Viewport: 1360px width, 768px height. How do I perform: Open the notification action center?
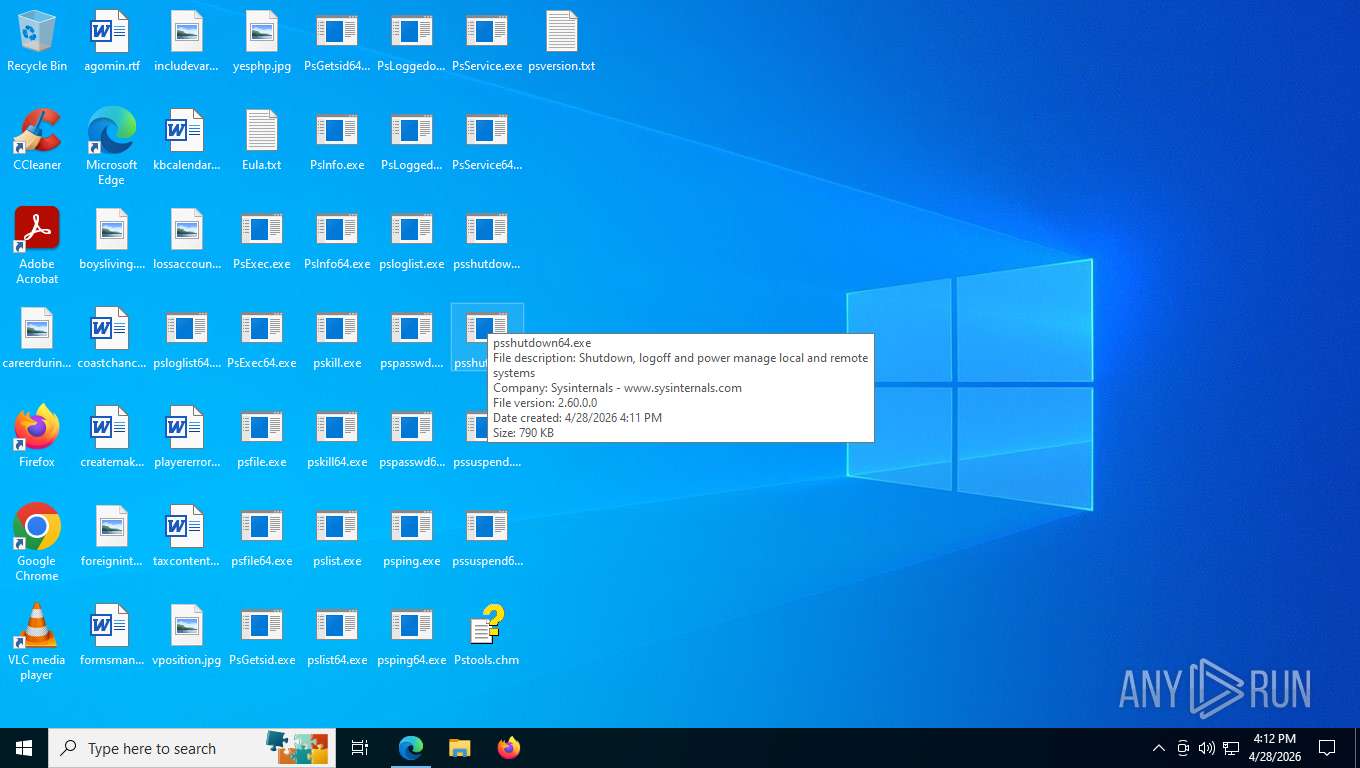pos(1327,748)
